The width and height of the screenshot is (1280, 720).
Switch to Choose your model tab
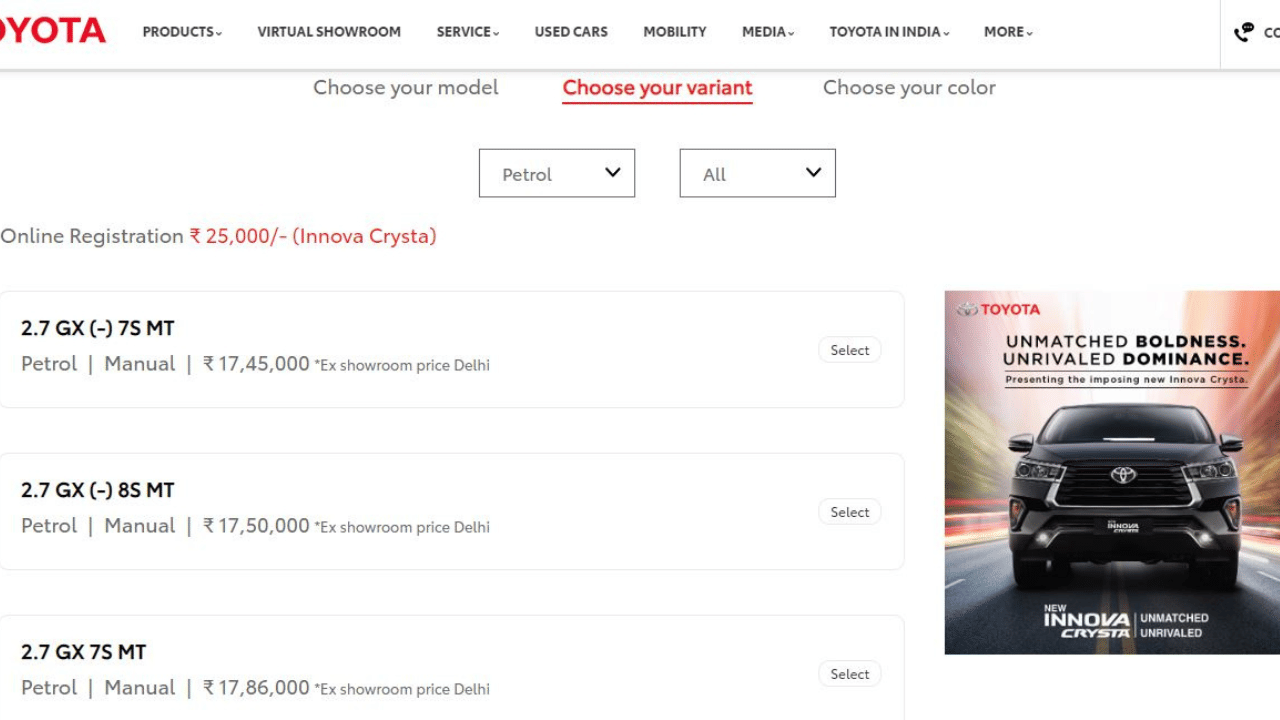click(405, 88)
